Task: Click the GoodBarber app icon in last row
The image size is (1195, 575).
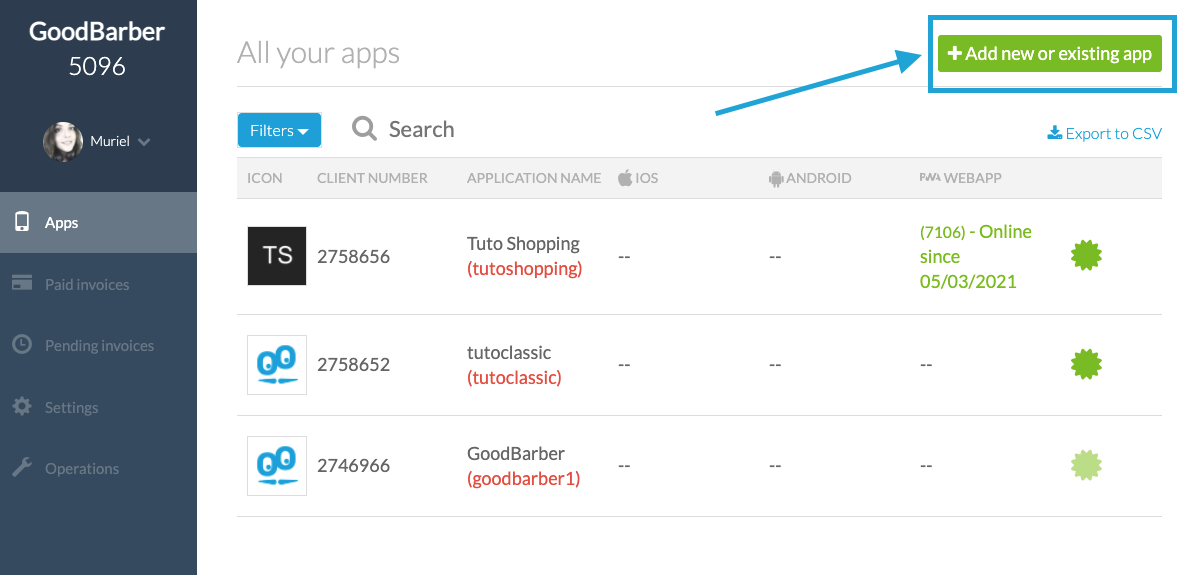Action: coord(277,466)
